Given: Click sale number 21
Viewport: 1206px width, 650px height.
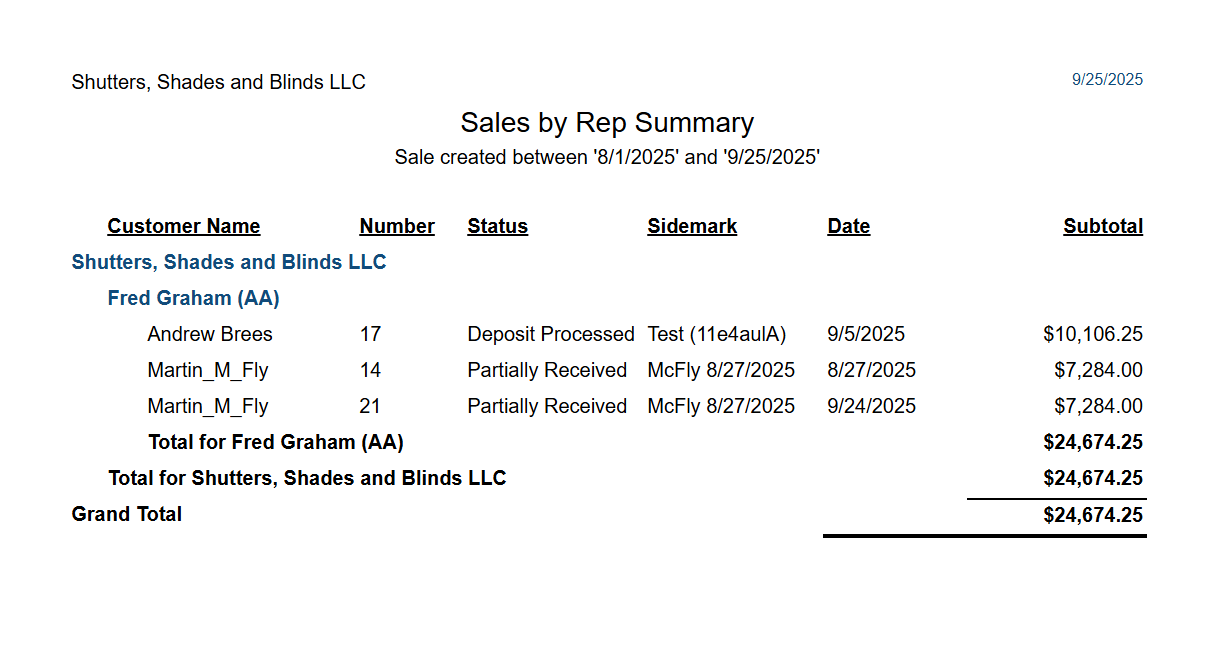Looking at the screenshot, I should coord(370,406).
